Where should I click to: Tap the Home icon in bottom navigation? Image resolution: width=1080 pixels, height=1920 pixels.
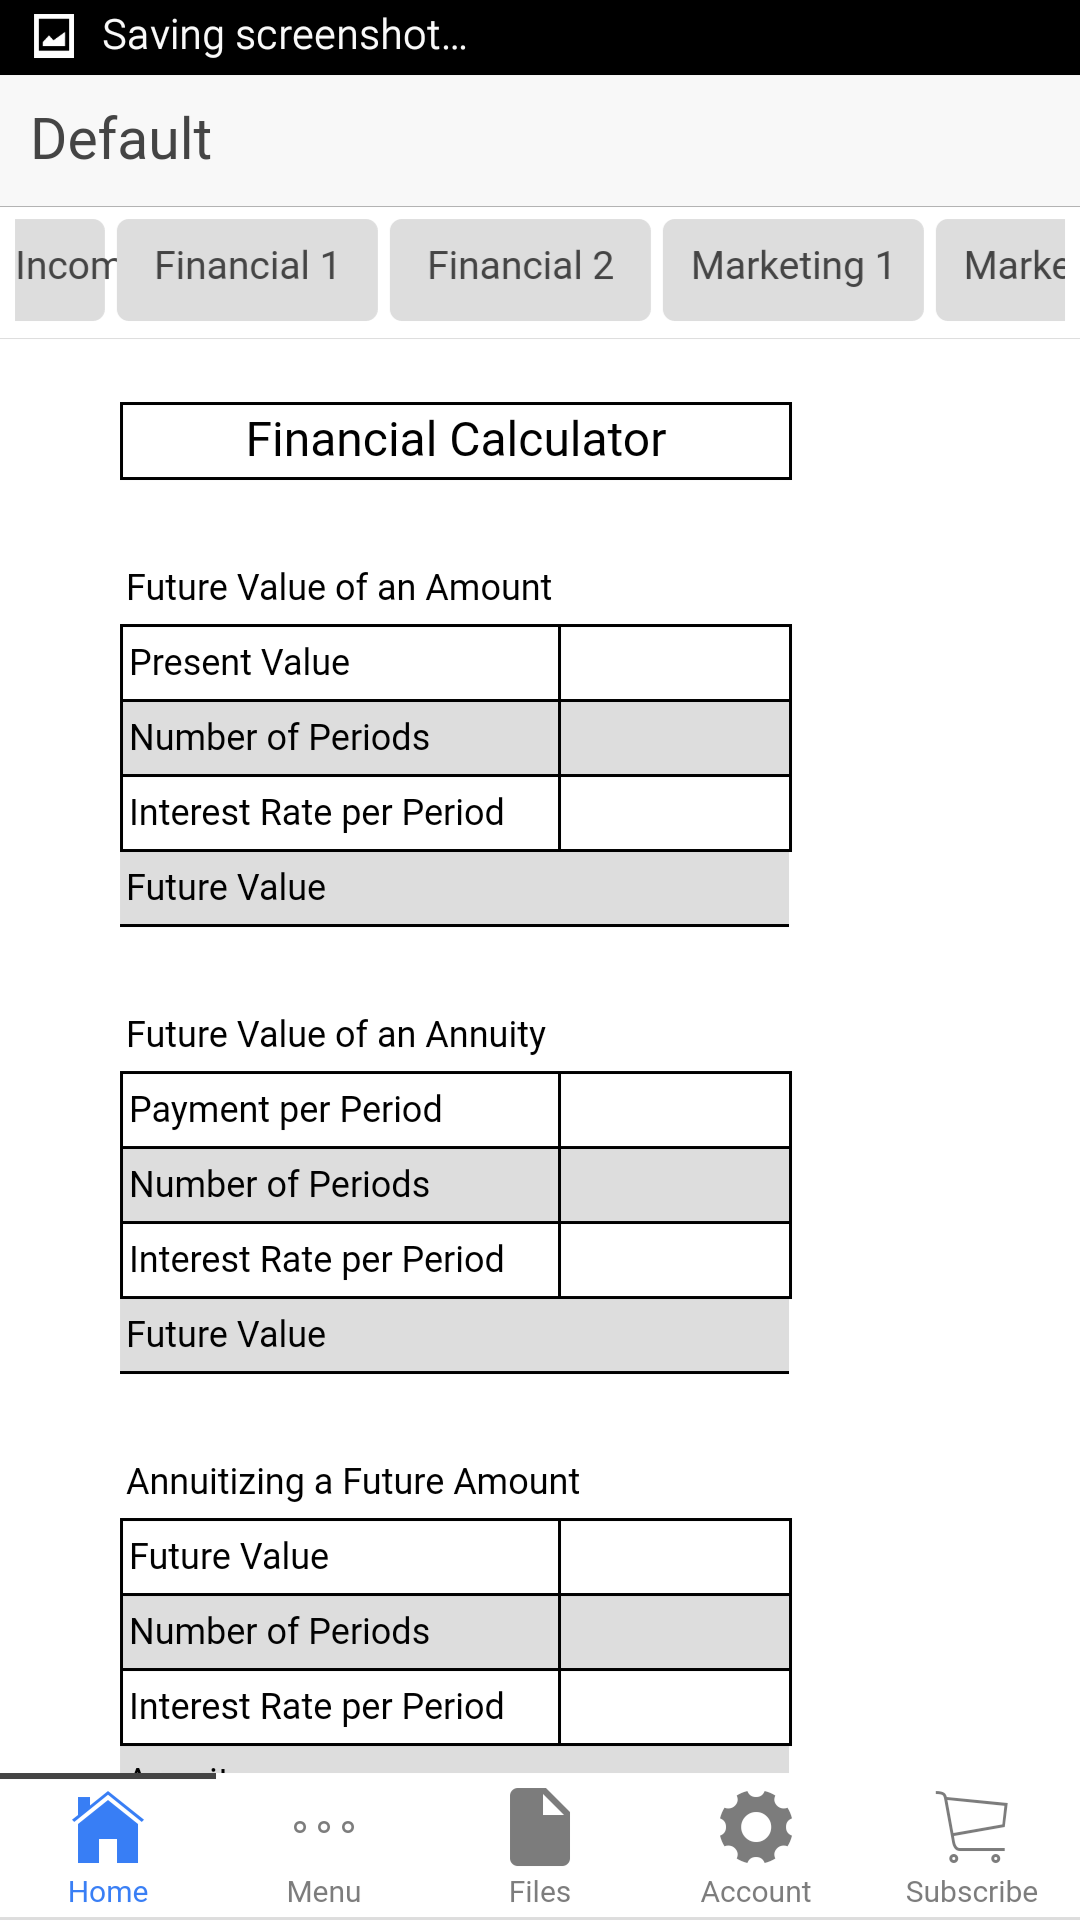tap(107, 1843)
